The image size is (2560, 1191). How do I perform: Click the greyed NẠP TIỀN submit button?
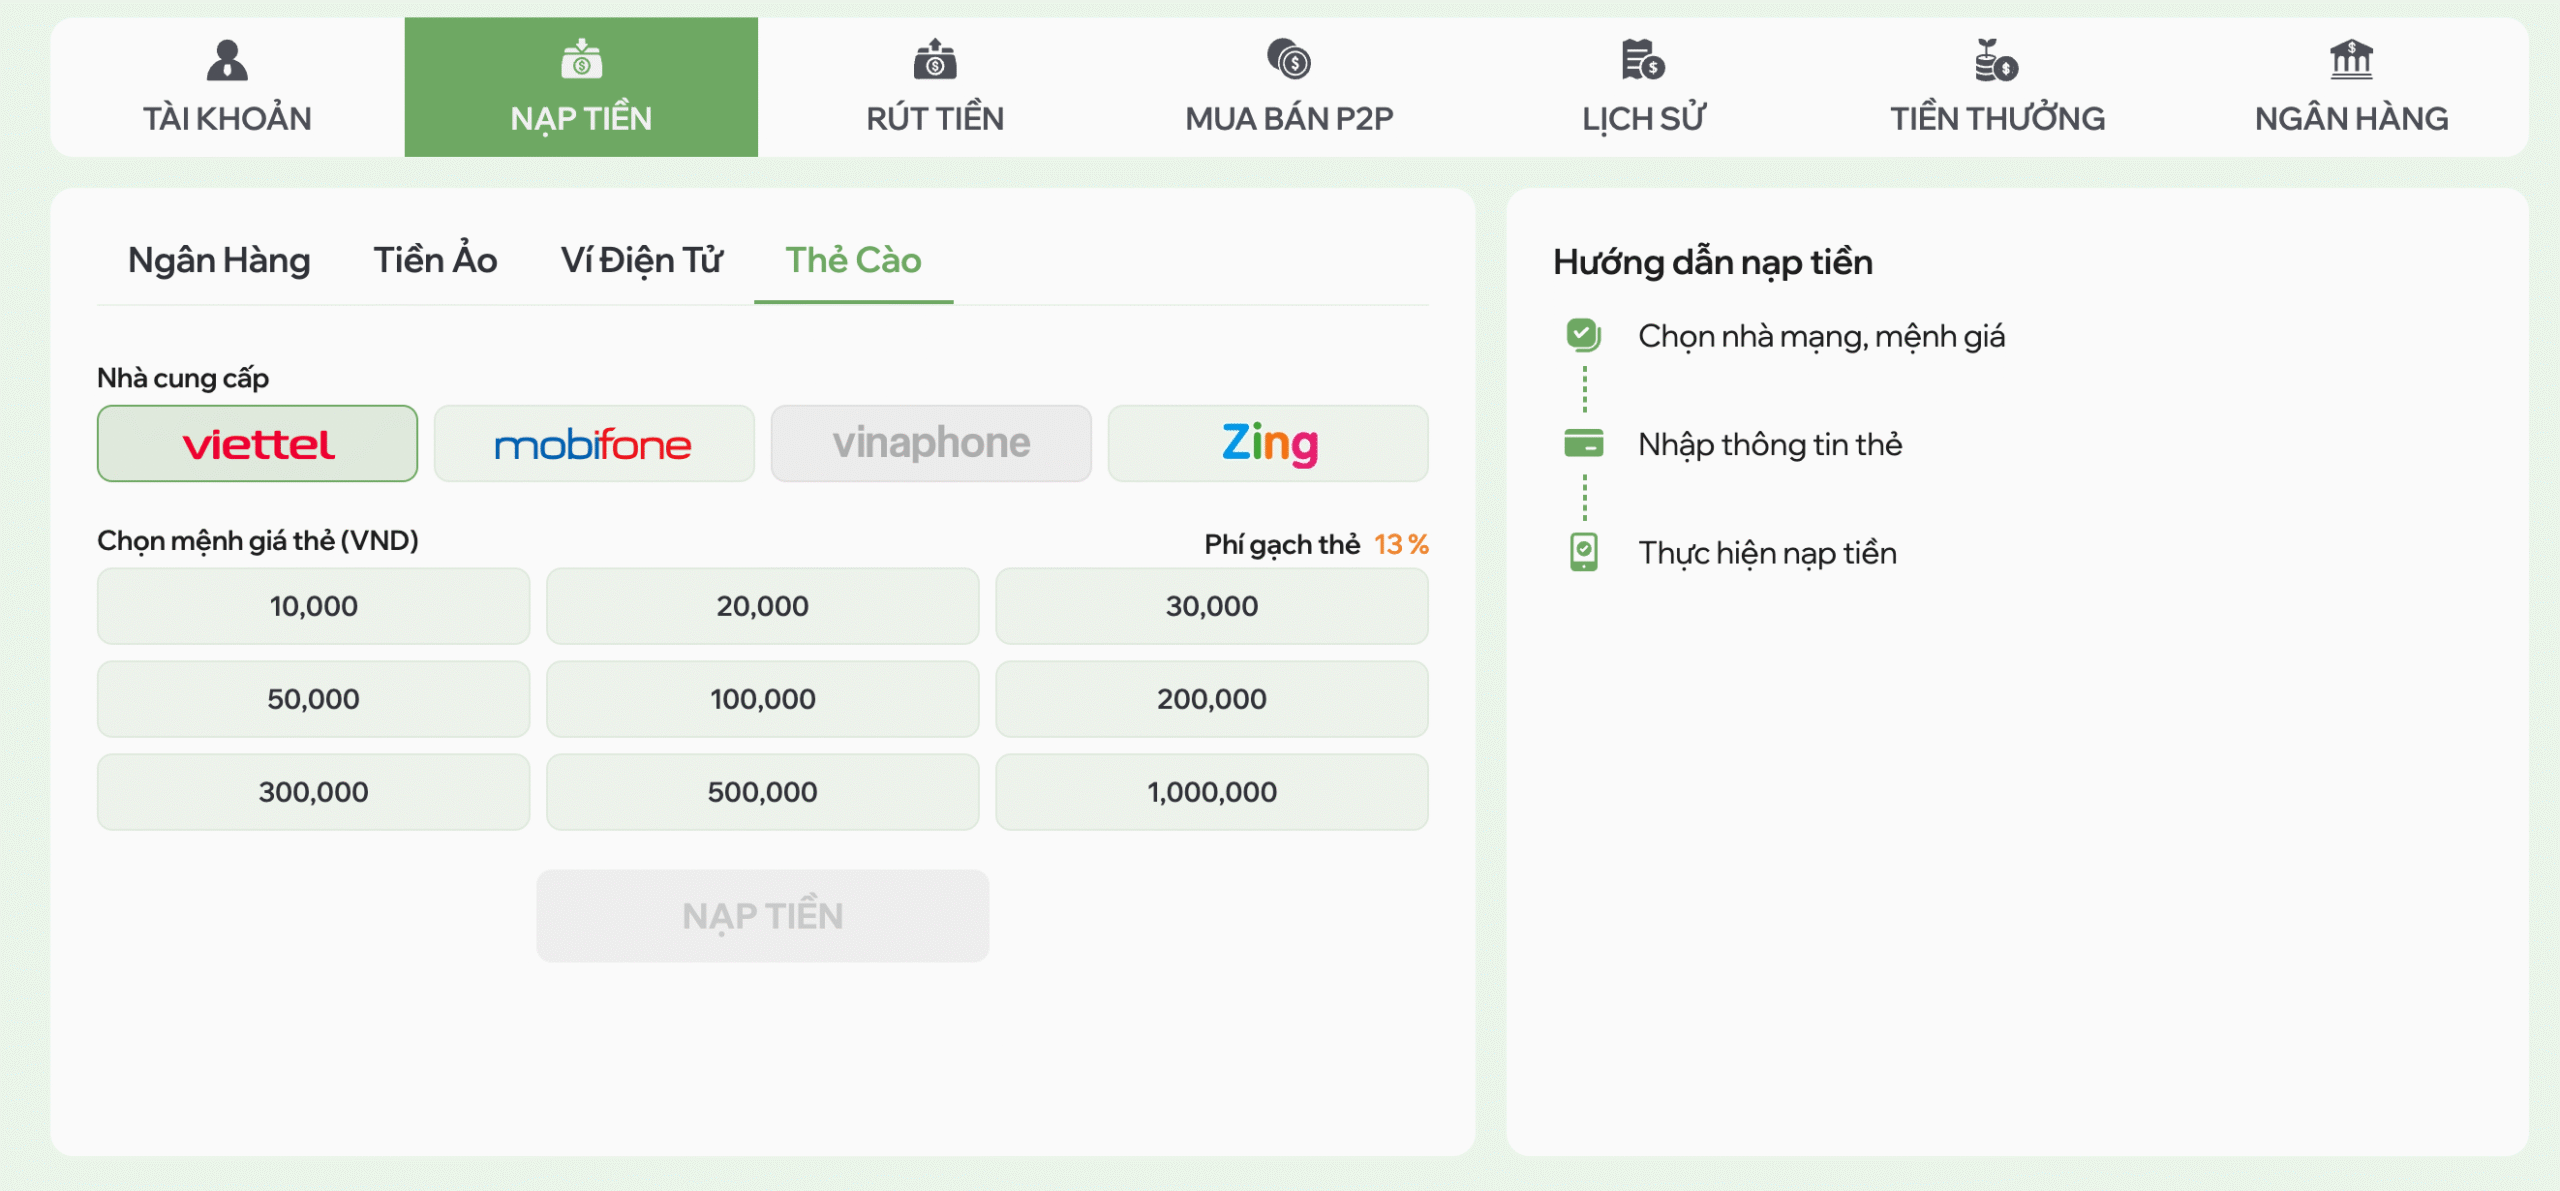click(762, 916)
